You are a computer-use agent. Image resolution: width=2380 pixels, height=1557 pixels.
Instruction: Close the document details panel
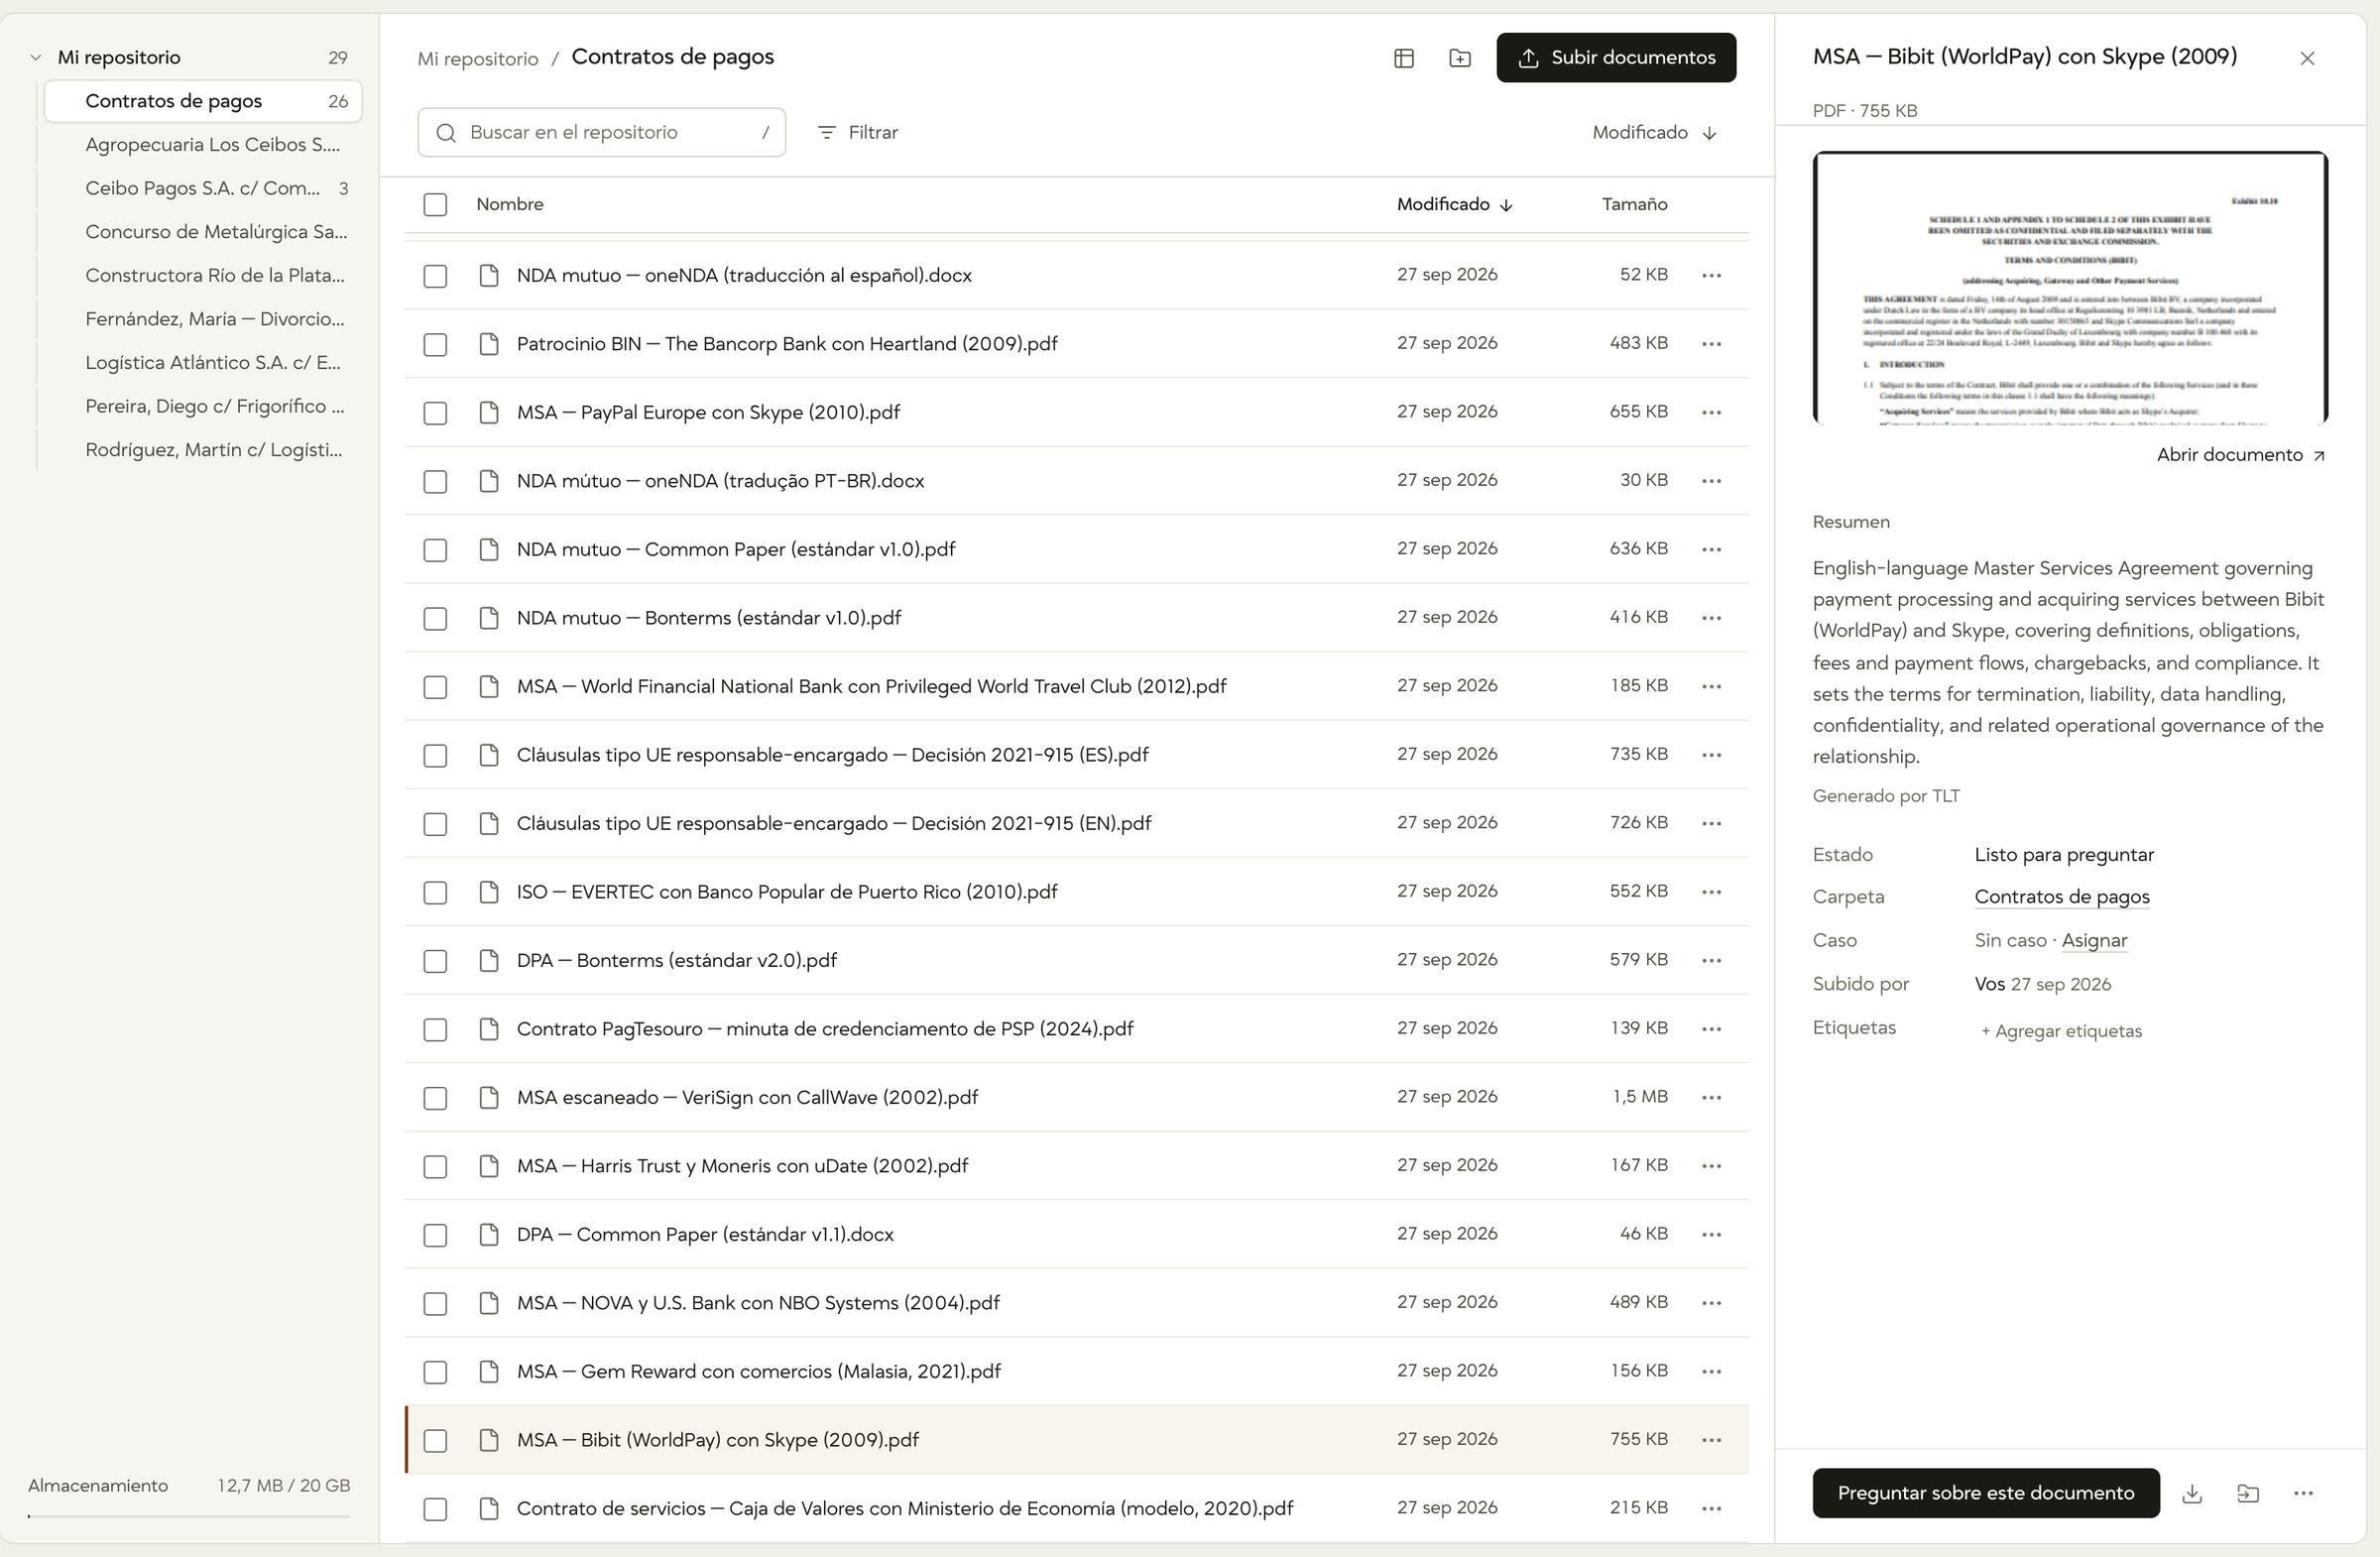pyautogui.click(x=2307, y=58)
